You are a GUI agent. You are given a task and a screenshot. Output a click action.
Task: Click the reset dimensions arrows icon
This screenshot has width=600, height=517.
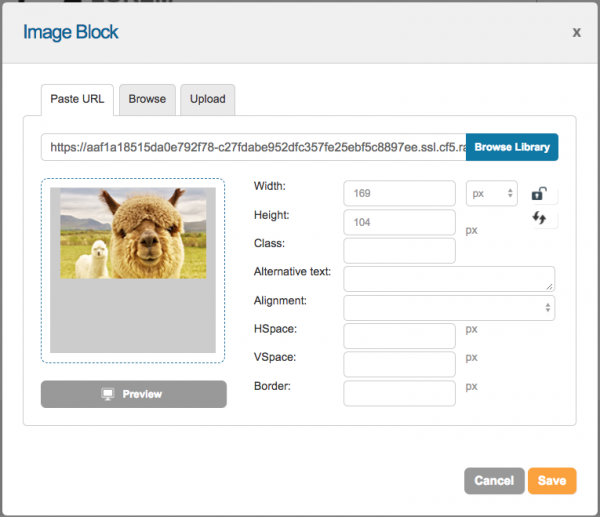click(x=540, y=219)
